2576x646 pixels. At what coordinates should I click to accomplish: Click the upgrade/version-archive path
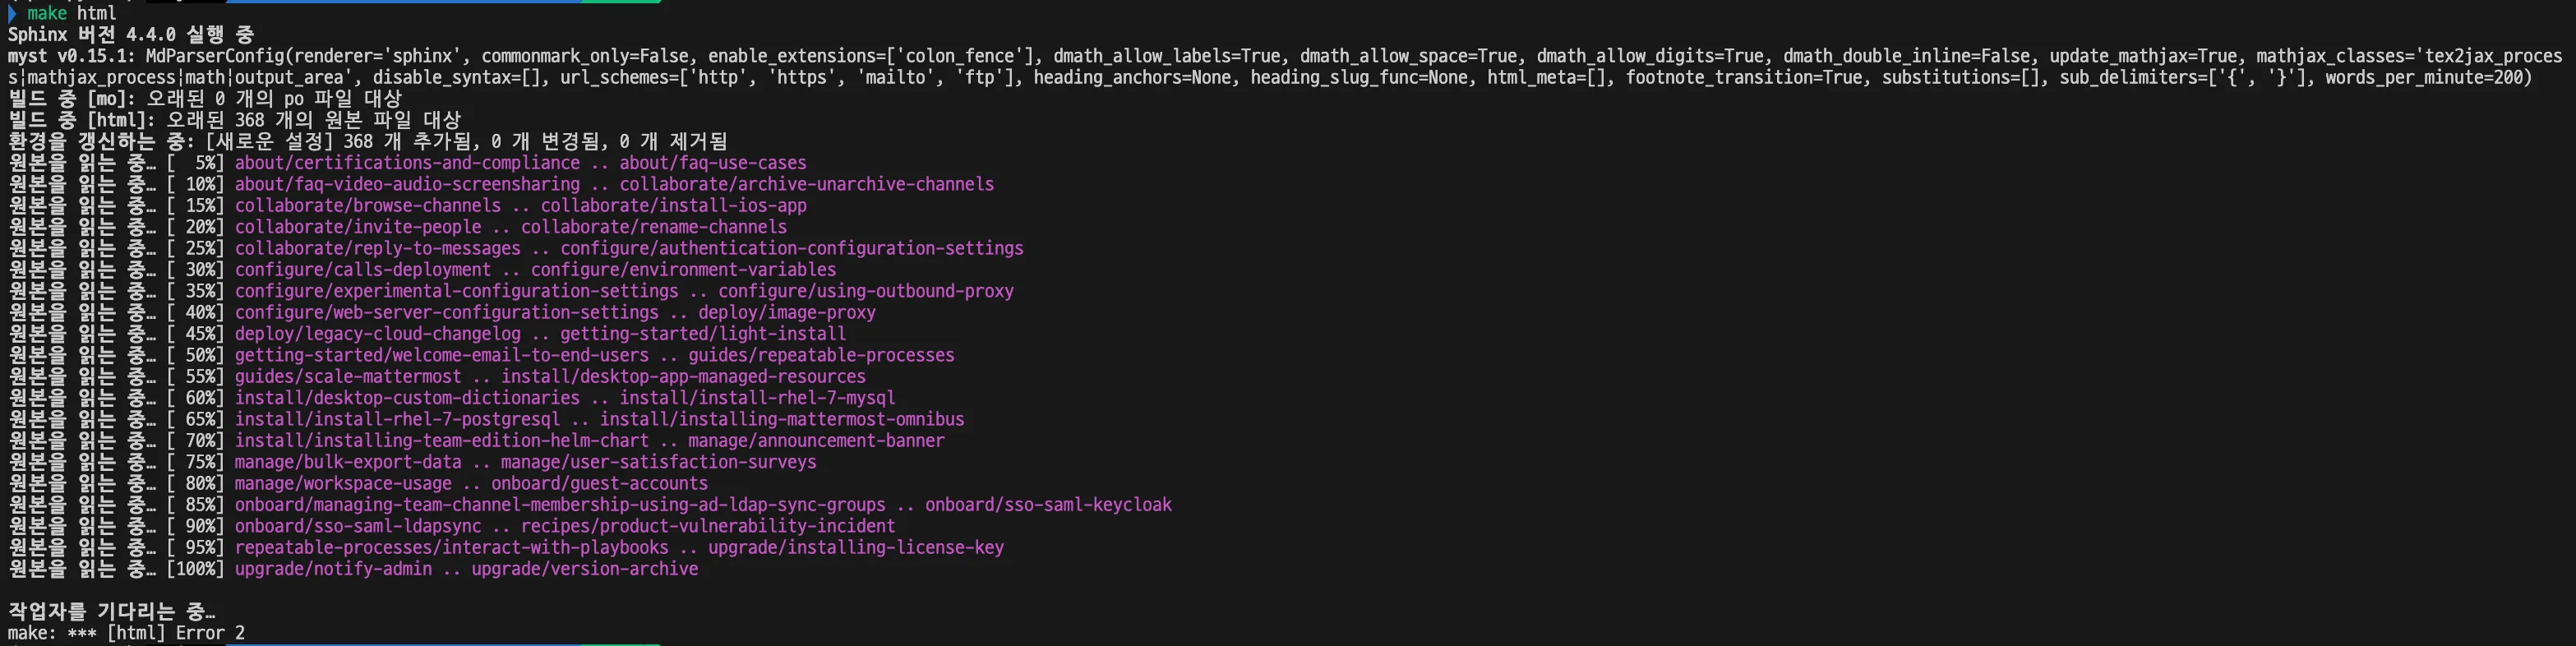click(x=584, y=569)
